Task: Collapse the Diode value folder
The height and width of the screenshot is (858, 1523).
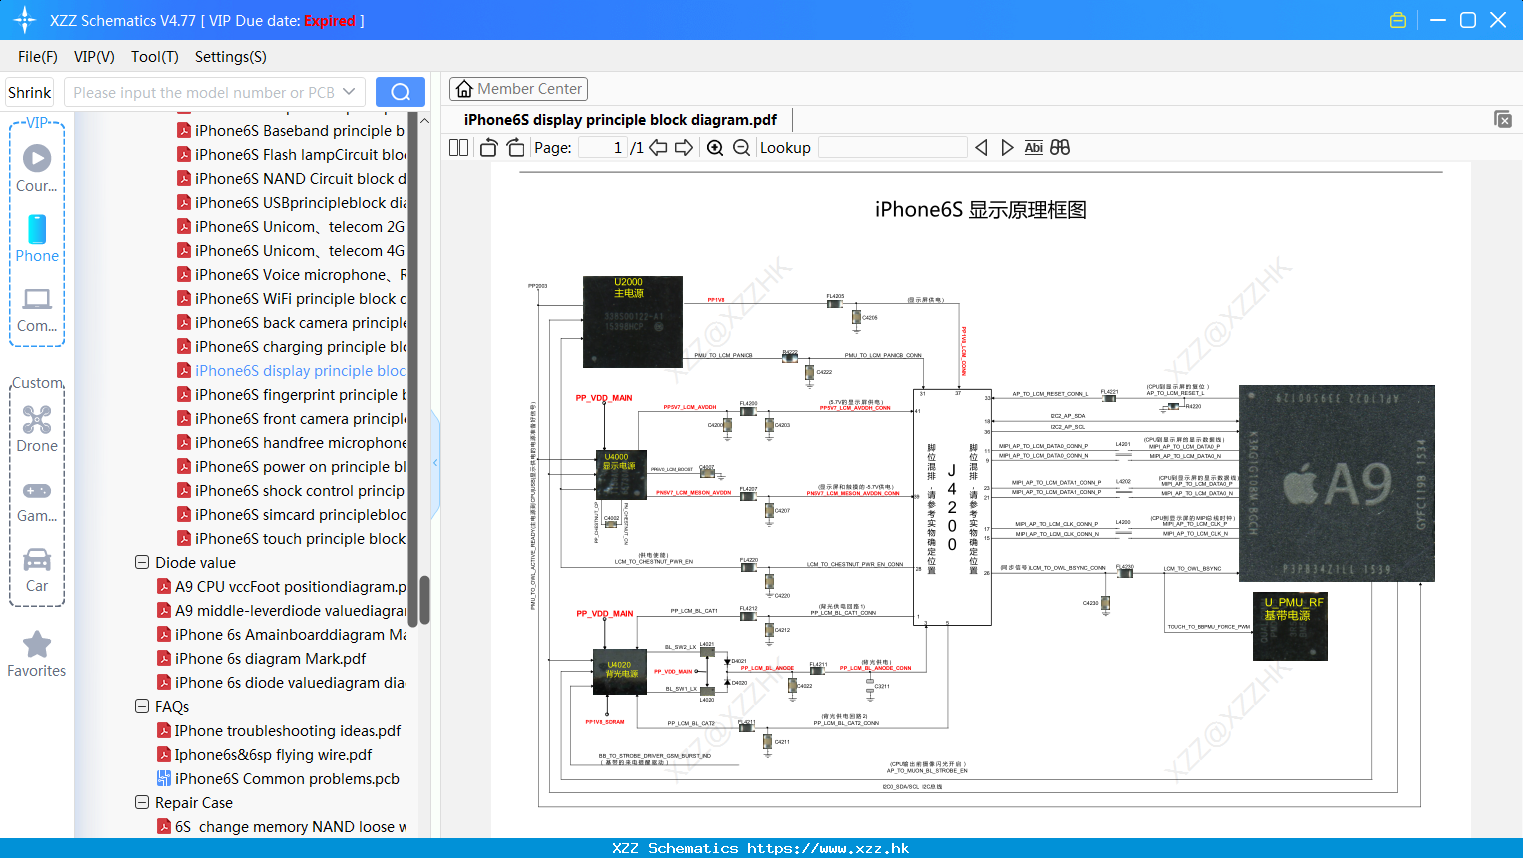Action: (142, 562)
